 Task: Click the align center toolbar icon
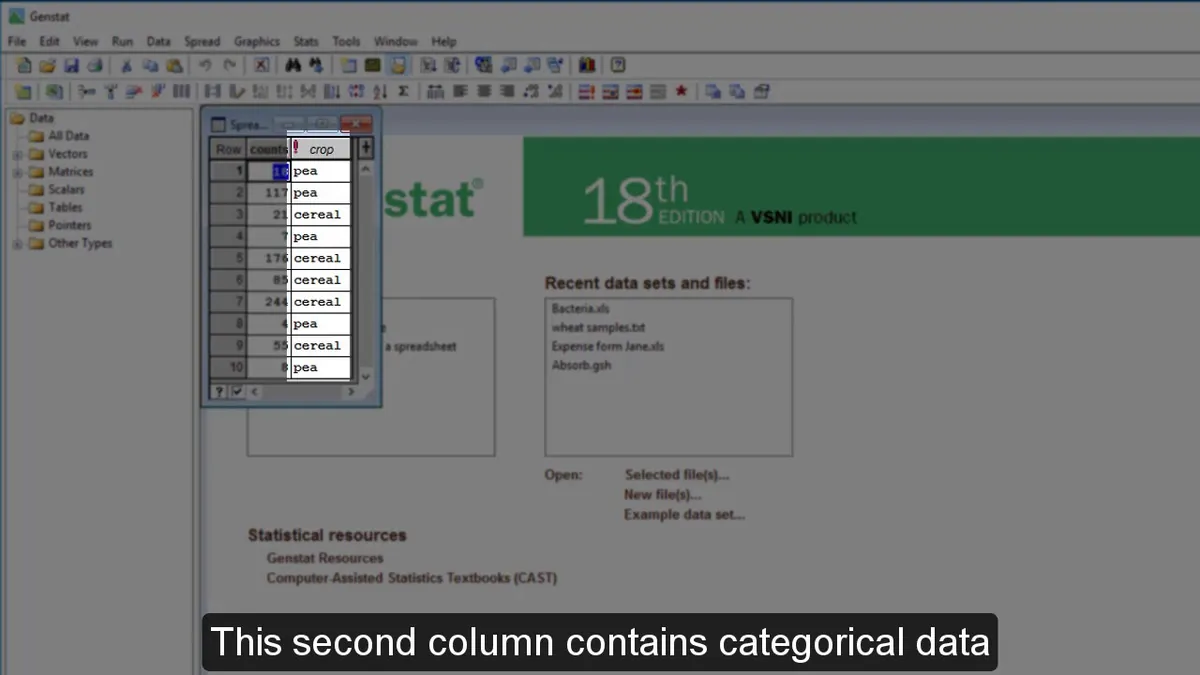pyautogui.click(x=484, y=92)
